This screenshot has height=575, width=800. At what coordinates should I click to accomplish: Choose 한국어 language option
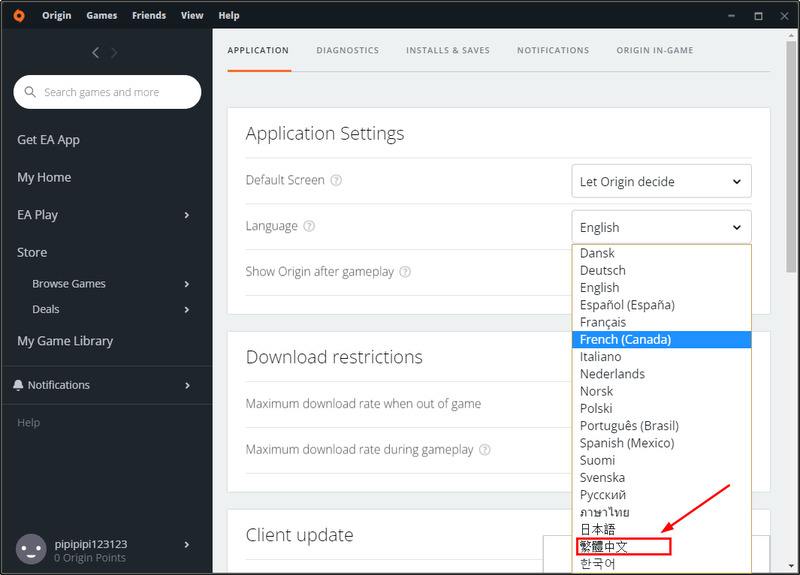661,564
